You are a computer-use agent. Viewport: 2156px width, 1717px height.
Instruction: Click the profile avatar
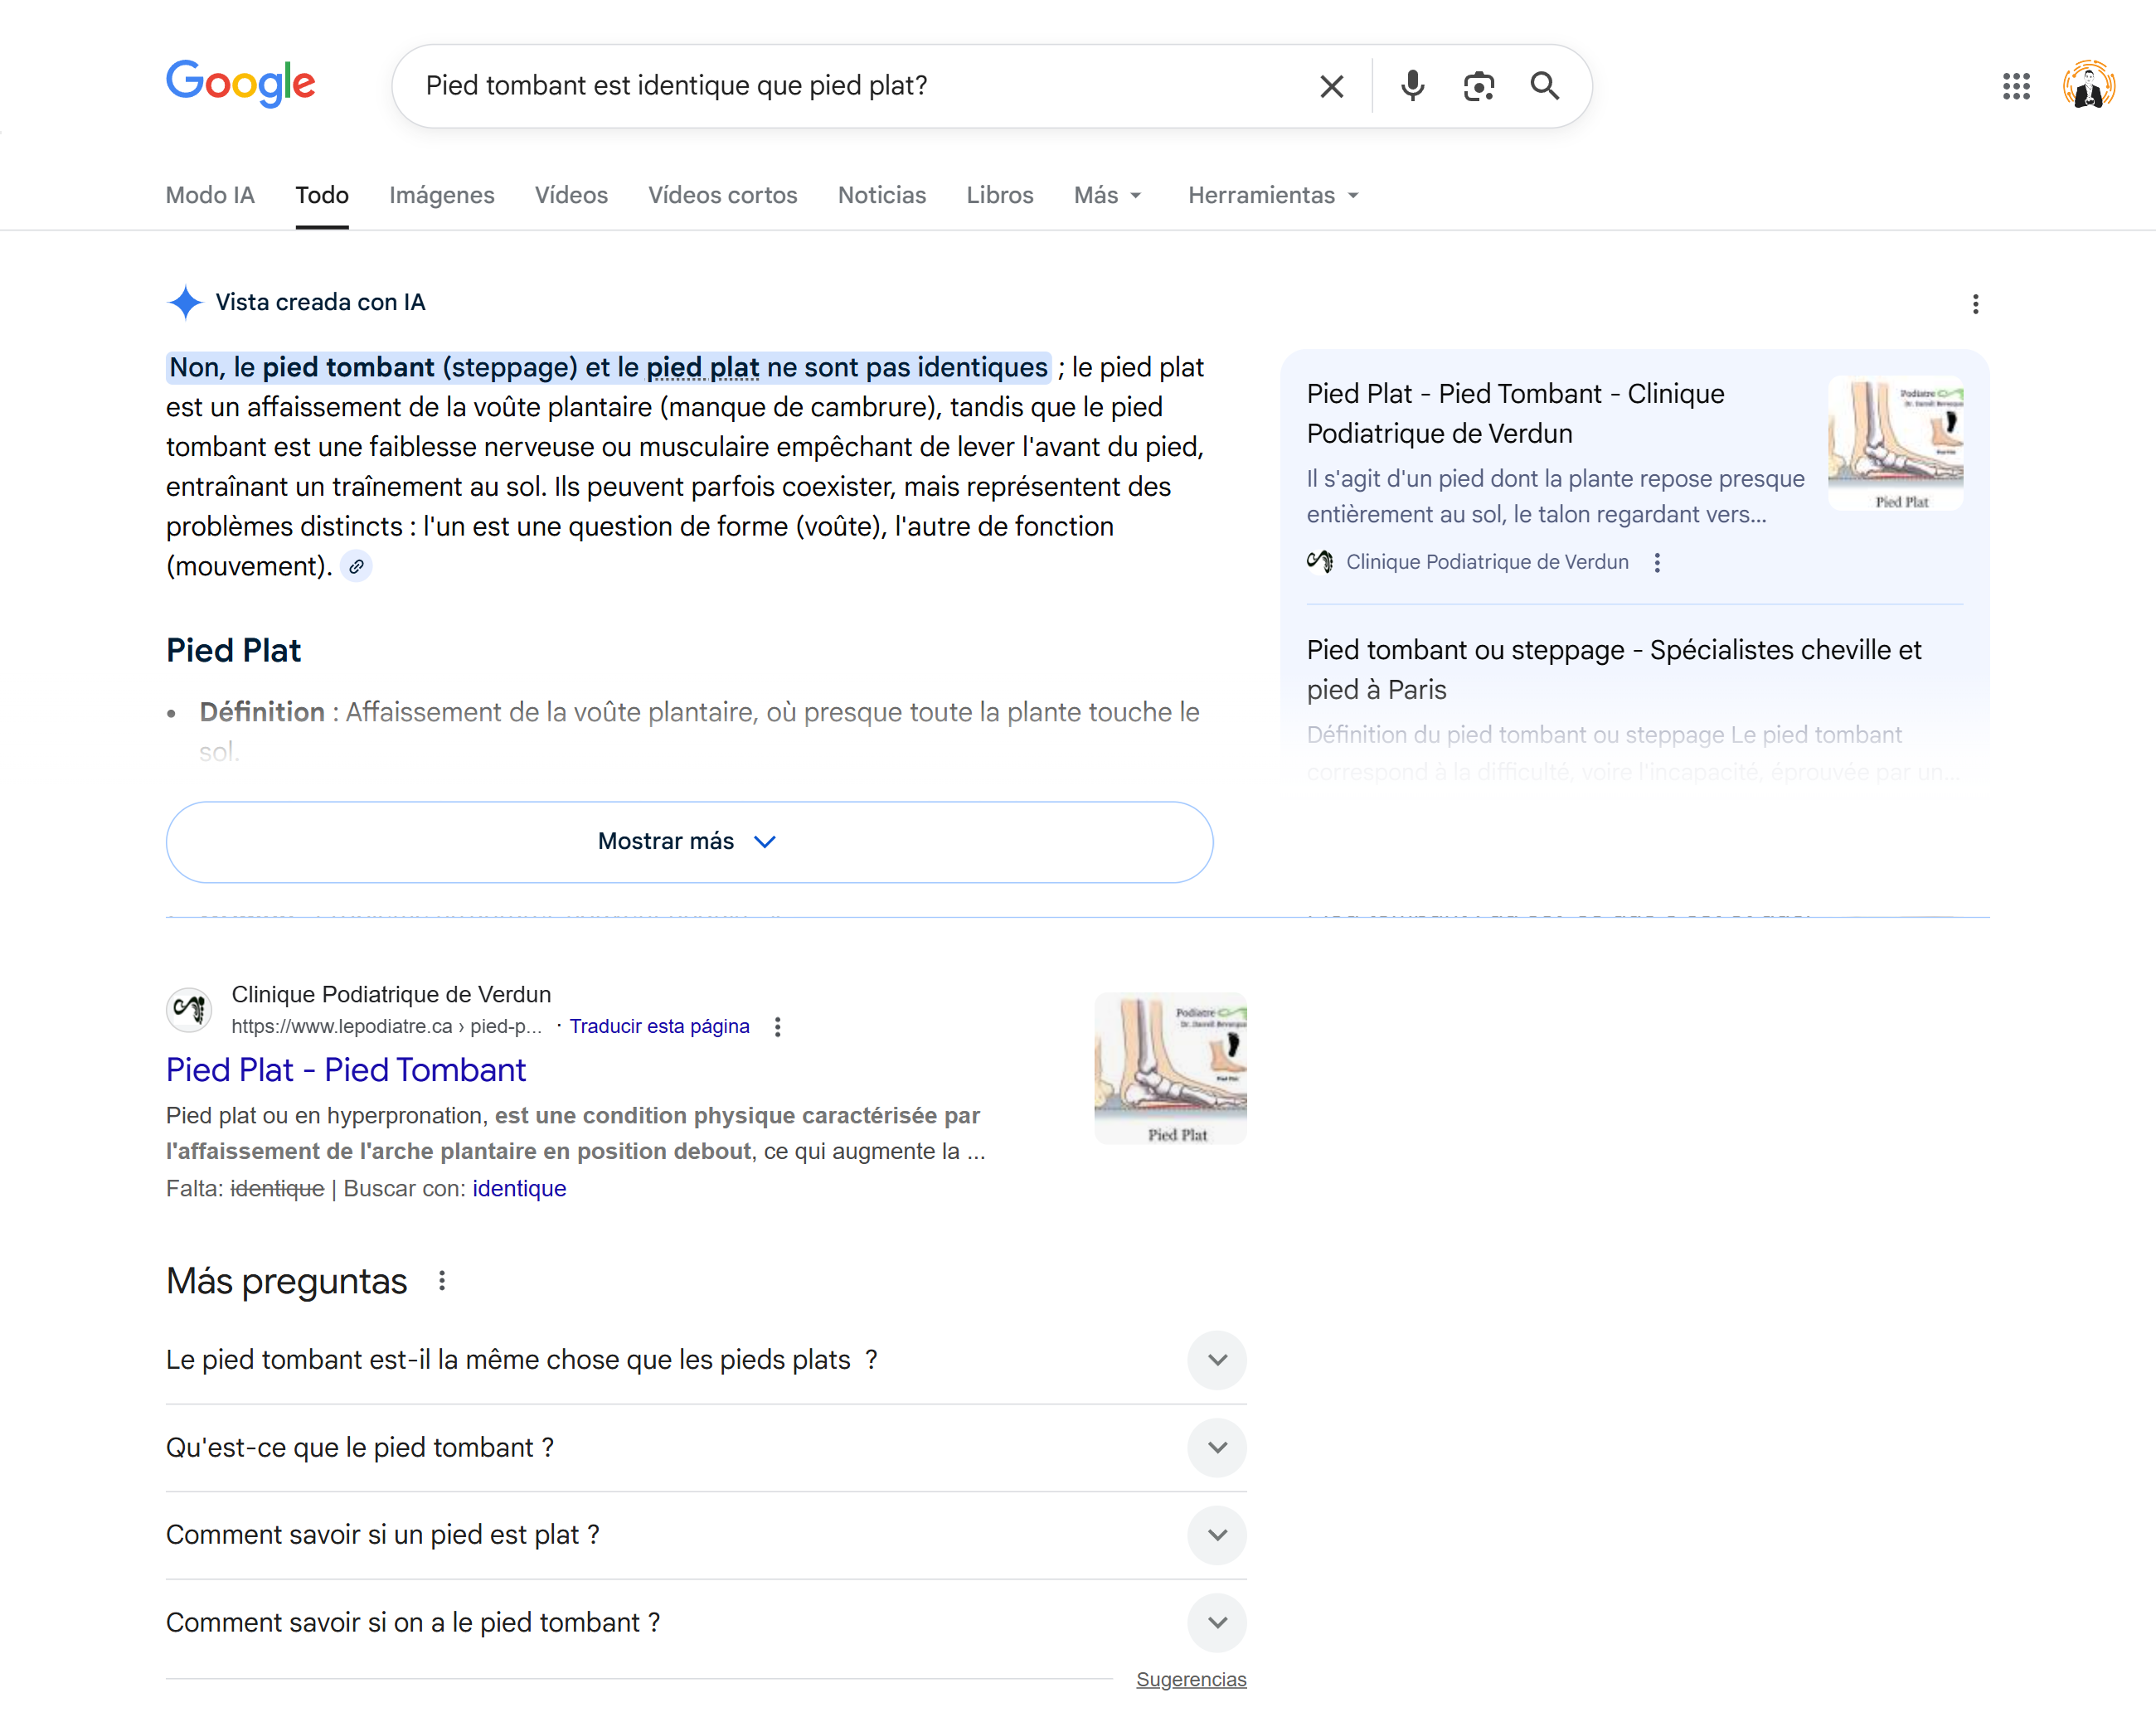coord(2089,85)
